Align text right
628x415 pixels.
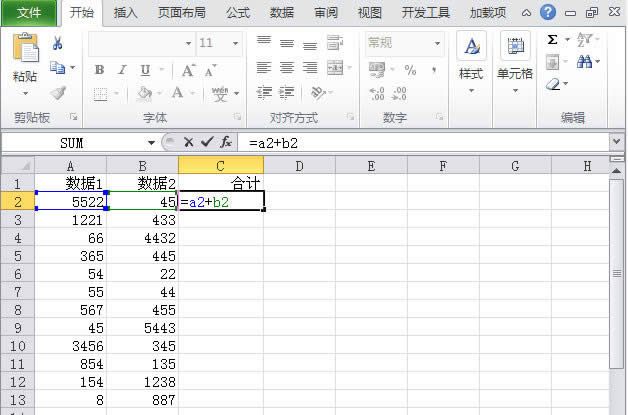[x=310, y=68]
